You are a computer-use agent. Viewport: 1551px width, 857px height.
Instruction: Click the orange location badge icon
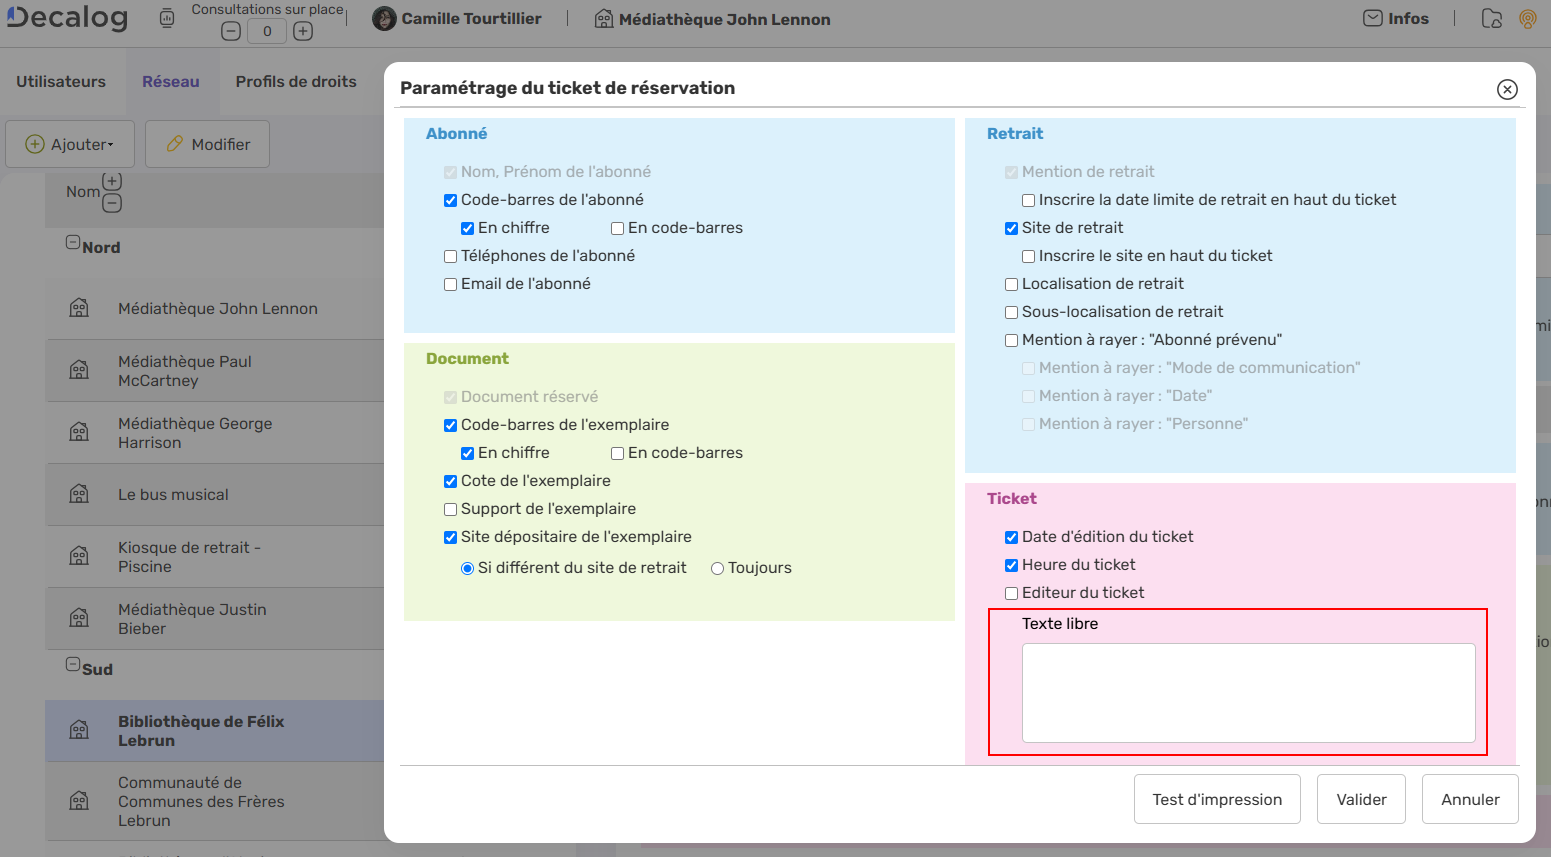click(1527, 19)
